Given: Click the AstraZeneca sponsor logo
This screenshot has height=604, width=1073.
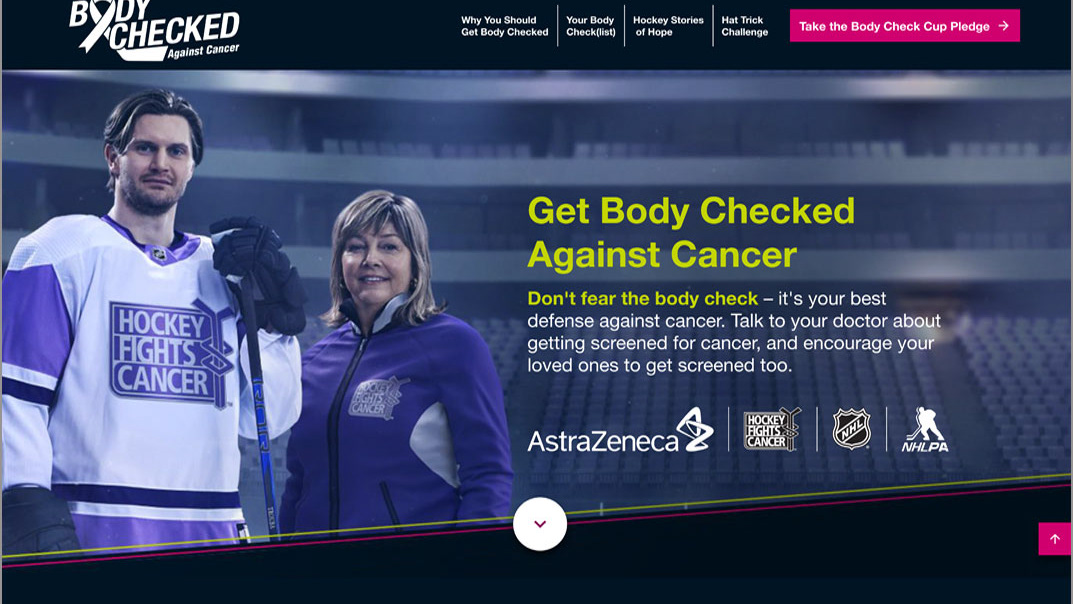Looking at the screenshot, I should pyautogui.click(x=621, y=430).
